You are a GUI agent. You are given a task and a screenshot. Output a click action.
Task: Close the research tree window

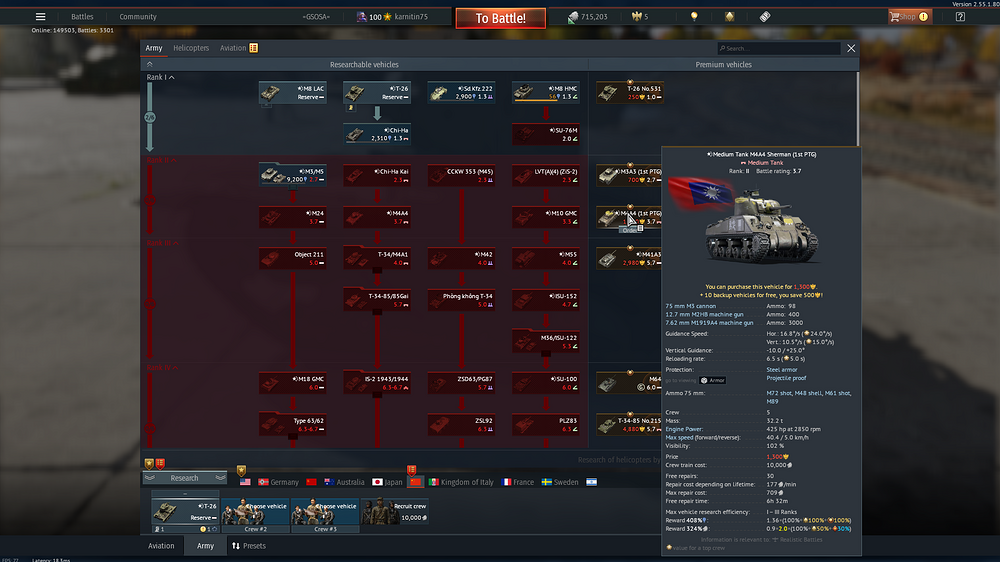tap(851, 48)
